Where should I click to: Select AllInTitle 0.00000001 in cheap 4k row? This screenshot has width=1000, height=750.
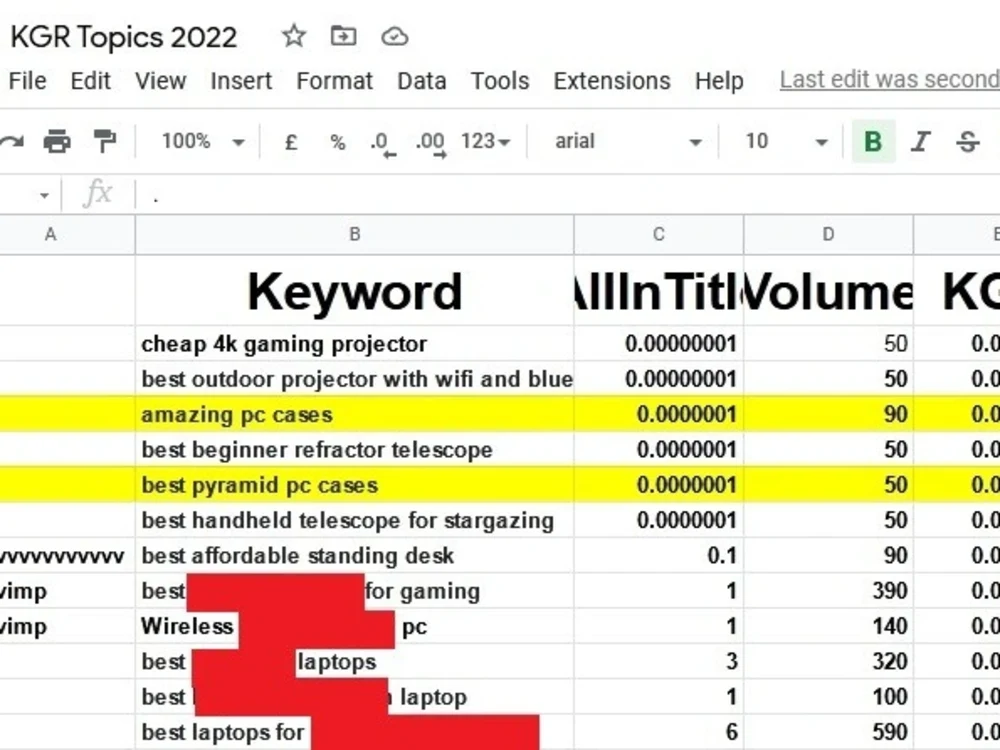click(659, 344)
